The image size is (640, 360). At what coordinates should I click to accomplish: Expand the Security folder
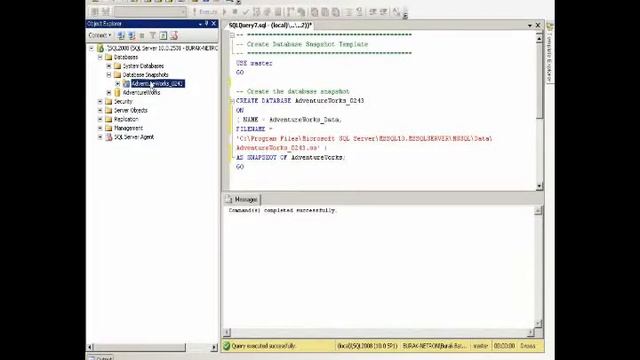click(x=100, y=101)
